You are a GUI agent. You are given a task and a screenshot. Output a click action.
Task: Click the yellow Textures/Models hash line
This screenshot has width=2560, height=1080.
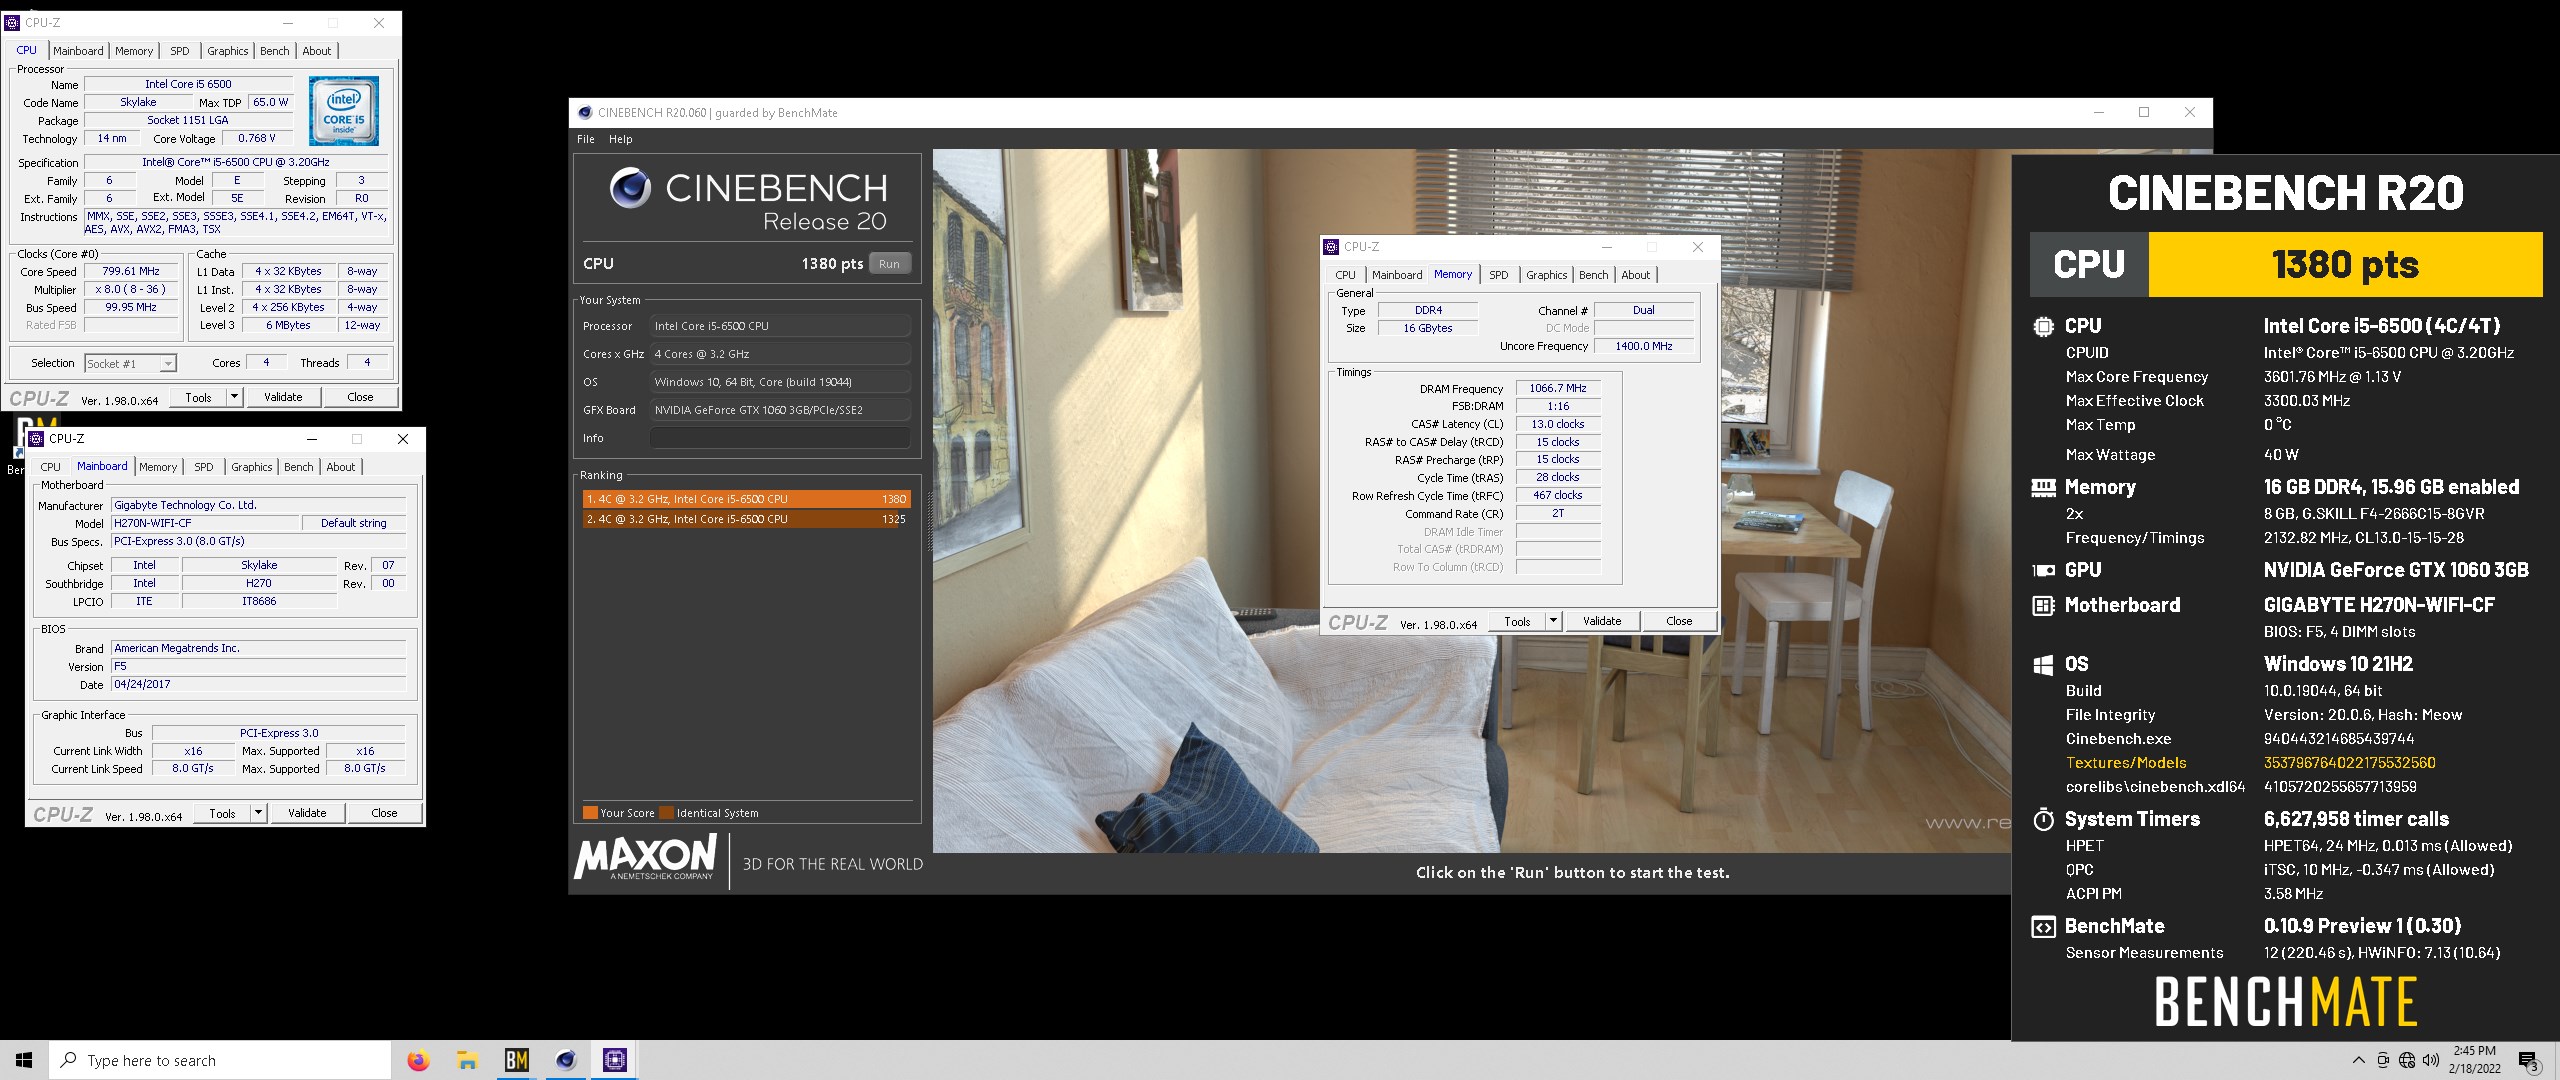pyautogui.click(x=2250, y=763)
